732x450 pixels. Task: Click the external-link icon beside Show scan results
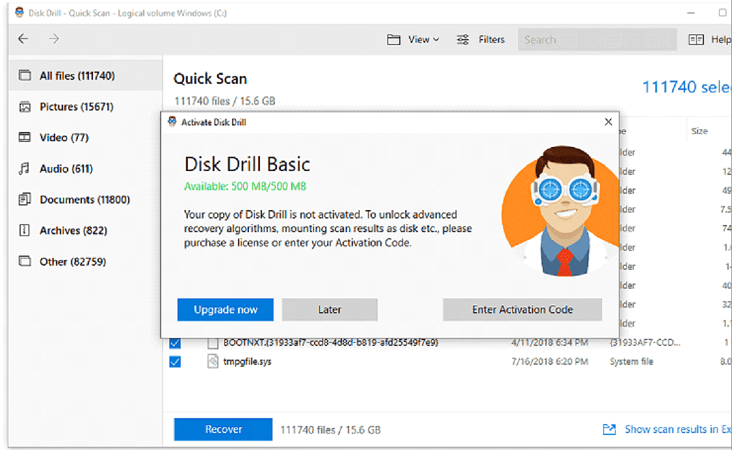point(609,429)
